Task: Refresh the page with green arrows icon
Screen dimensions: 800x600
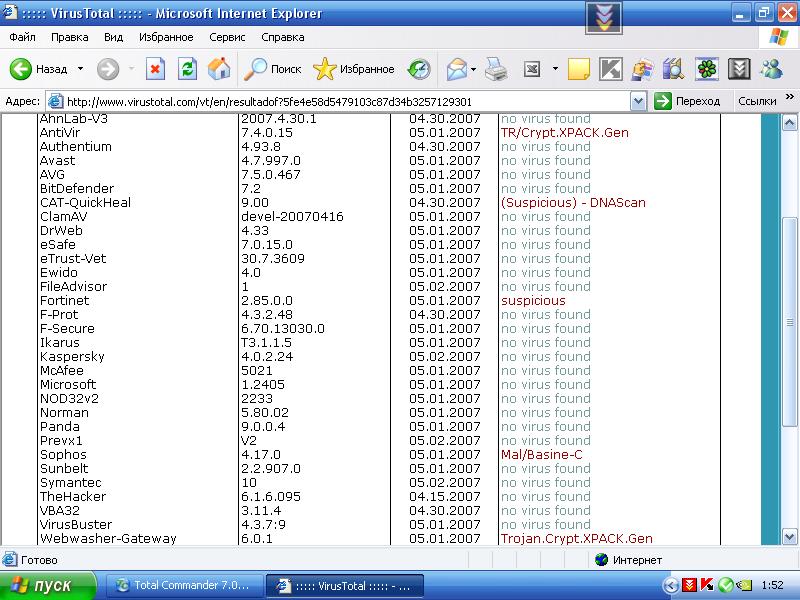Action: pos(187,69)
